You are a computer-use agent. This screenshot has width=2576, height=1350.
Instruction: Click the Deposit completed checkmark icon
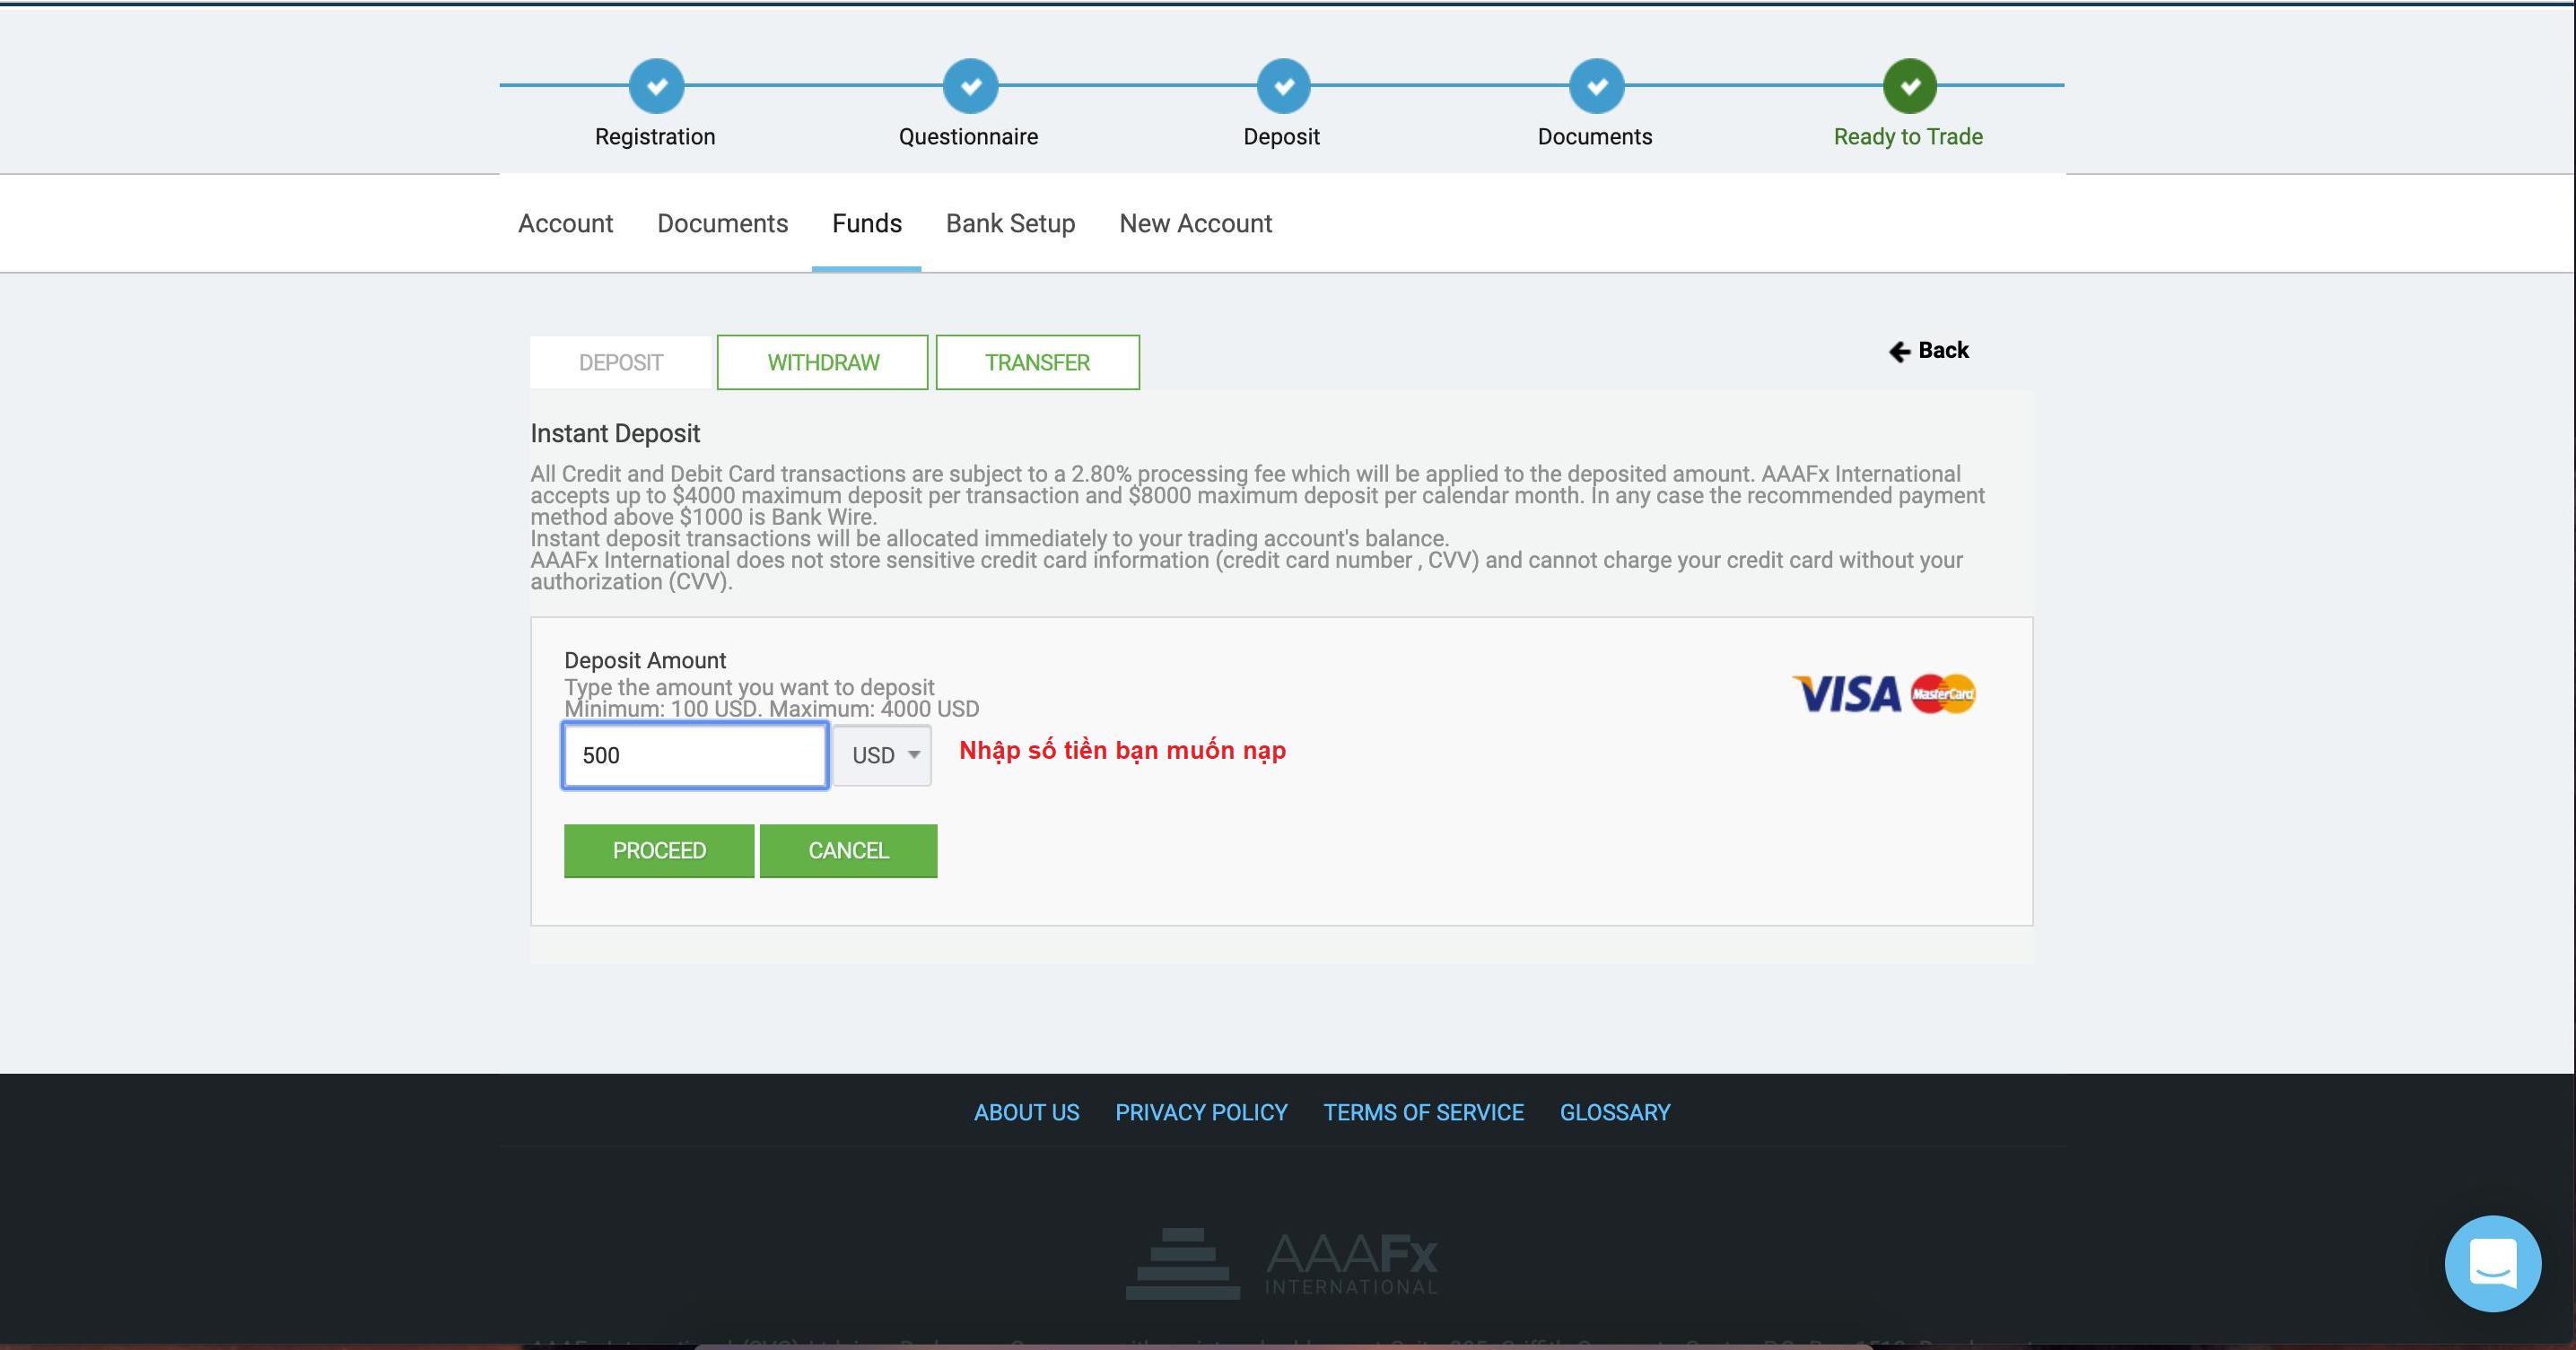click(1281, 85)
